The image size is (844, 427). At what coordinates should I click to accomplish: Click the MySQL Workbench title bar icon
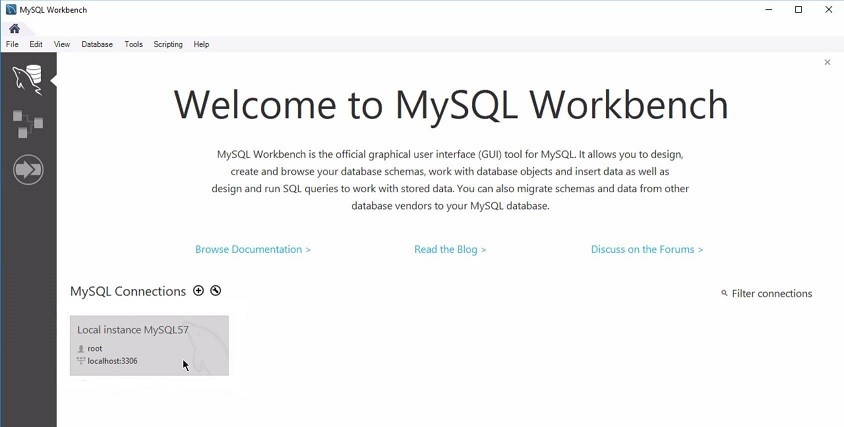(10, 9)
